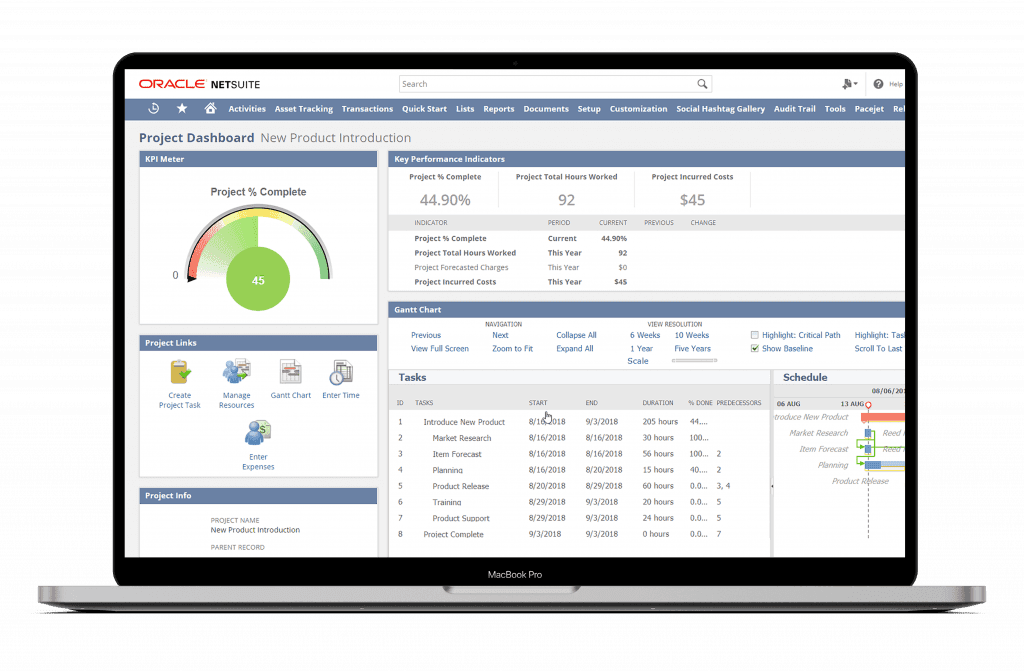This screenshot has height=671, width=1024.
Task: Open the Documents menu
Action: (x=546, y=109)
